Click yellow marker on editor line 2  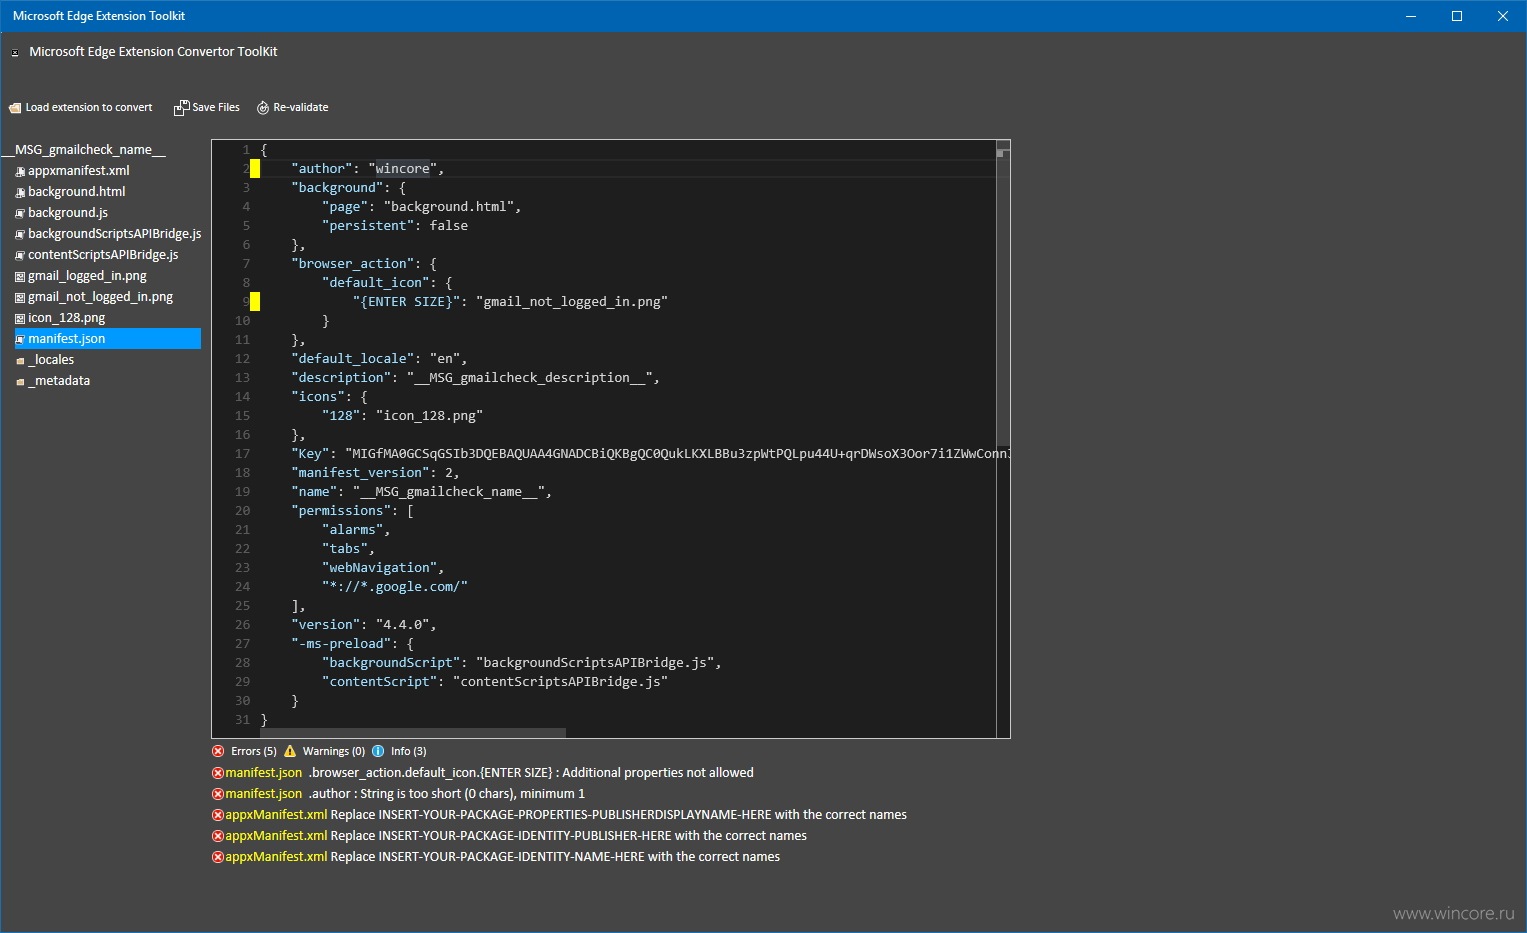click(x=255, y=168)
